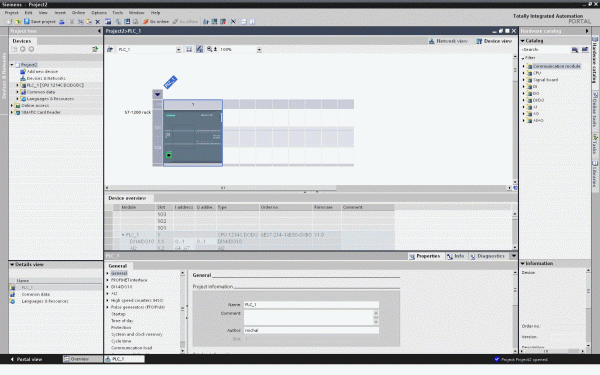The height and width of the screenshot is (375, 600).
Task: Click the delete X icon in toolbar
Action: (x=98, y=22)
